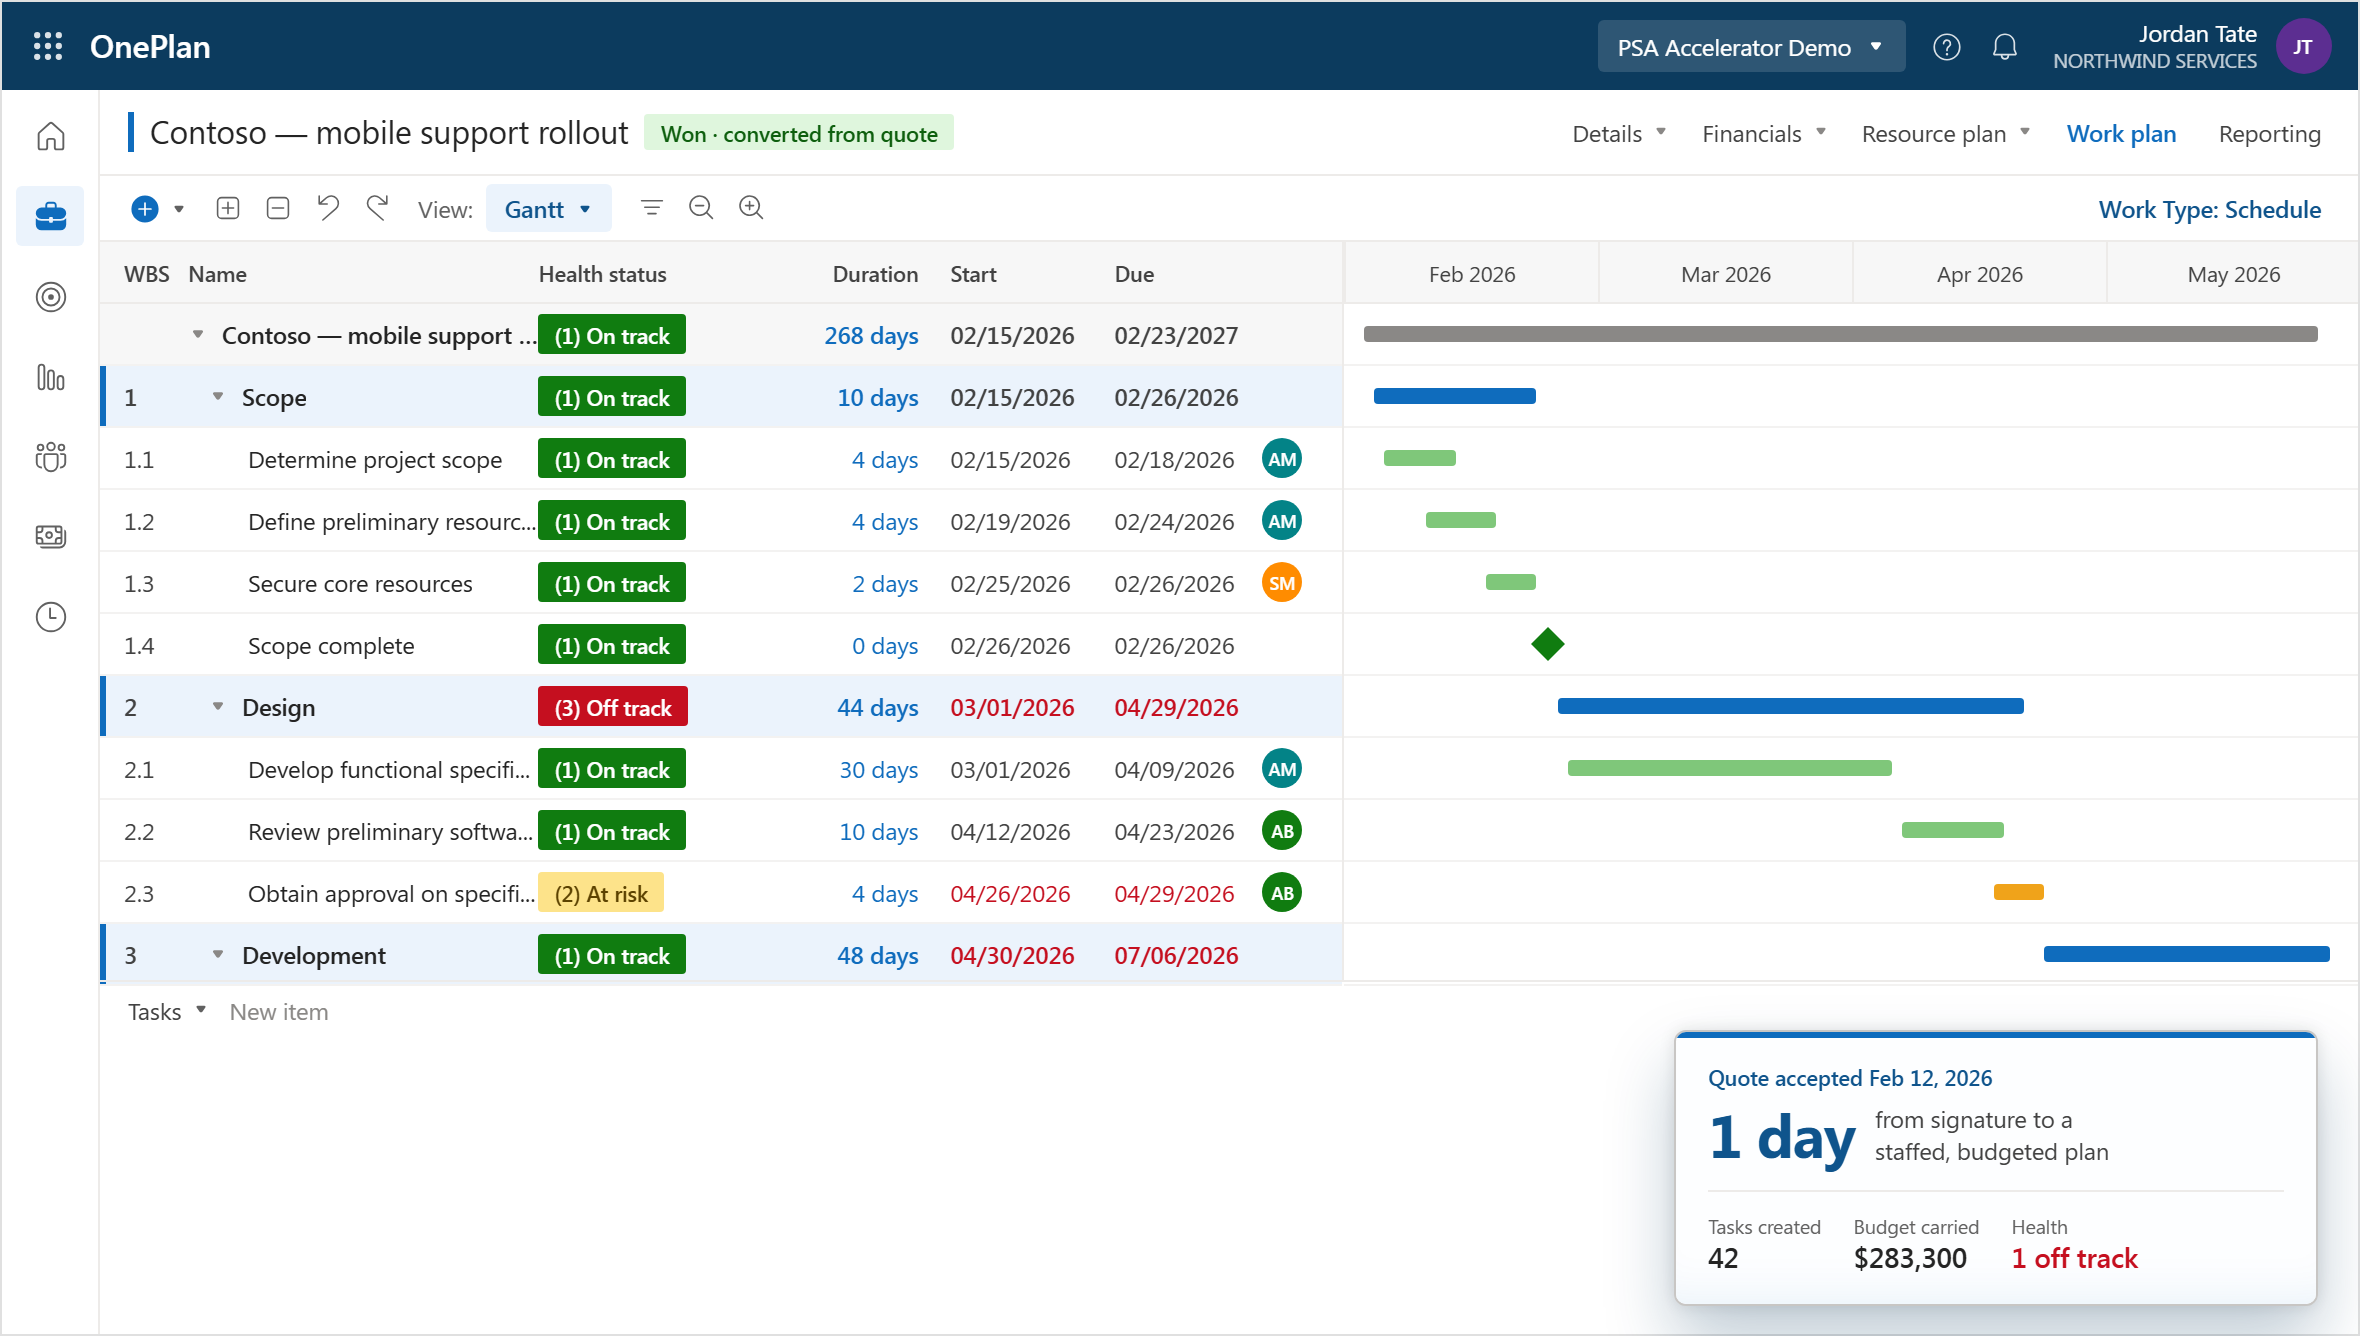Image resolution: width=2360 pixels, height=1336 pixels.
Task: Open the money financials sidebar icon
Action: tap(51, 537)
